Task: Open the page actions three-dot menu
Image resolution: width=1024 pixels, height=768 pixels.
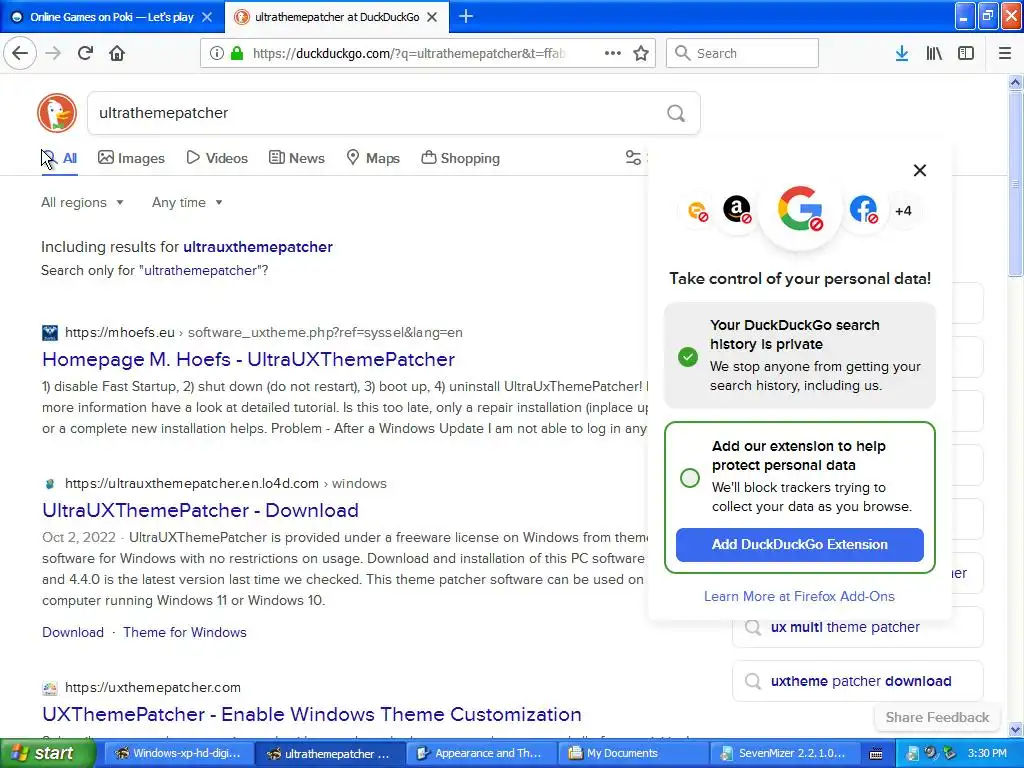Action: tap(613, 53)
